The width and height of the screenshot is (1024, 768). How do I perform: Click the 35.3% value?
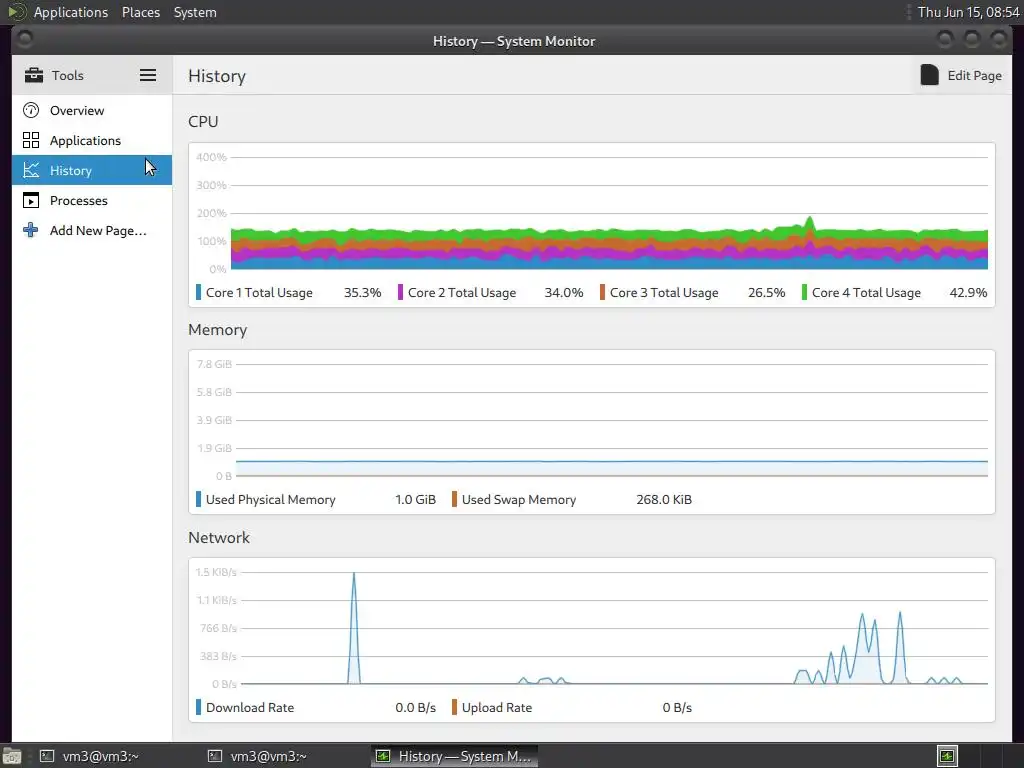coord(362,293)
